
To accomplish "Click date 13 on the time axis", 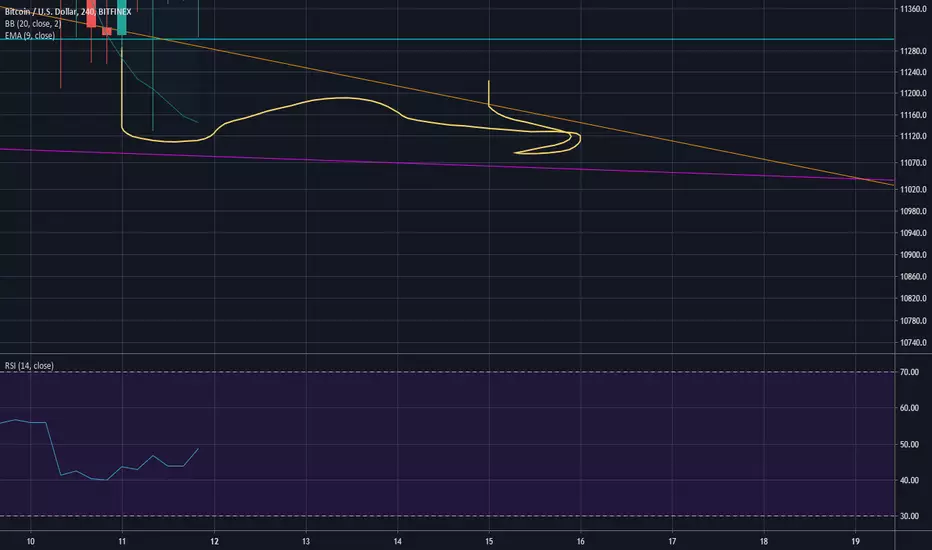I will tap(306, 541).
